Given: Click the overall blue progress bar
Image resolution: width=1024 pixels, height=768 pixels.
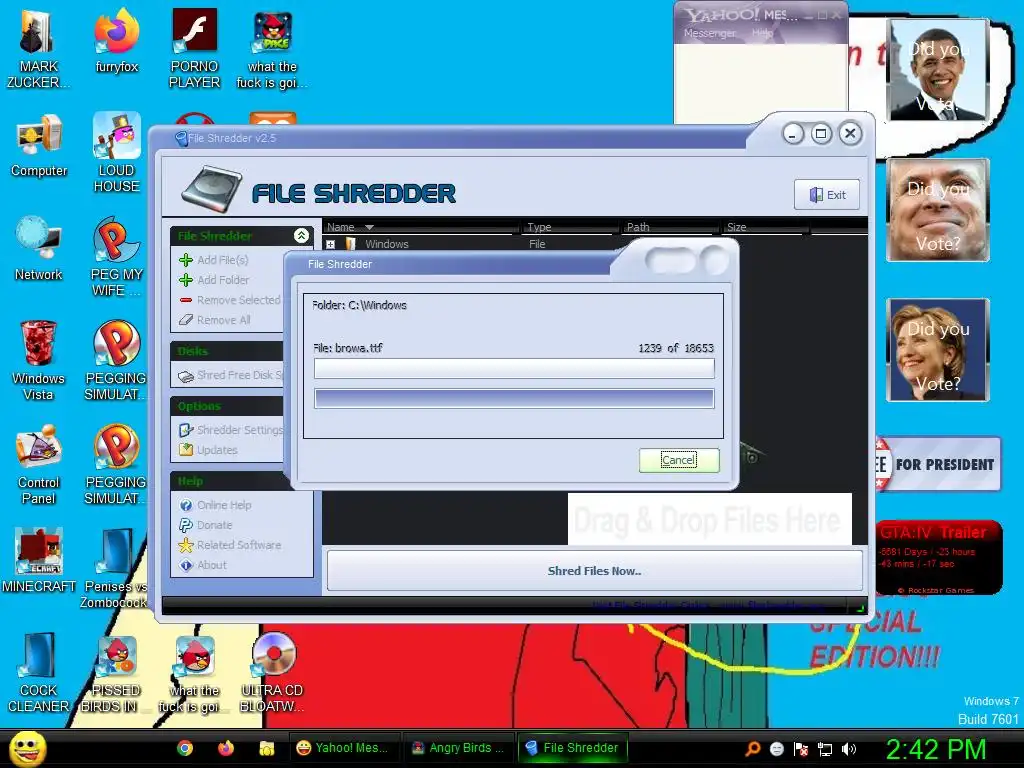Looking at the screenshot, I should pyautogui.click(x=514, y=398).
